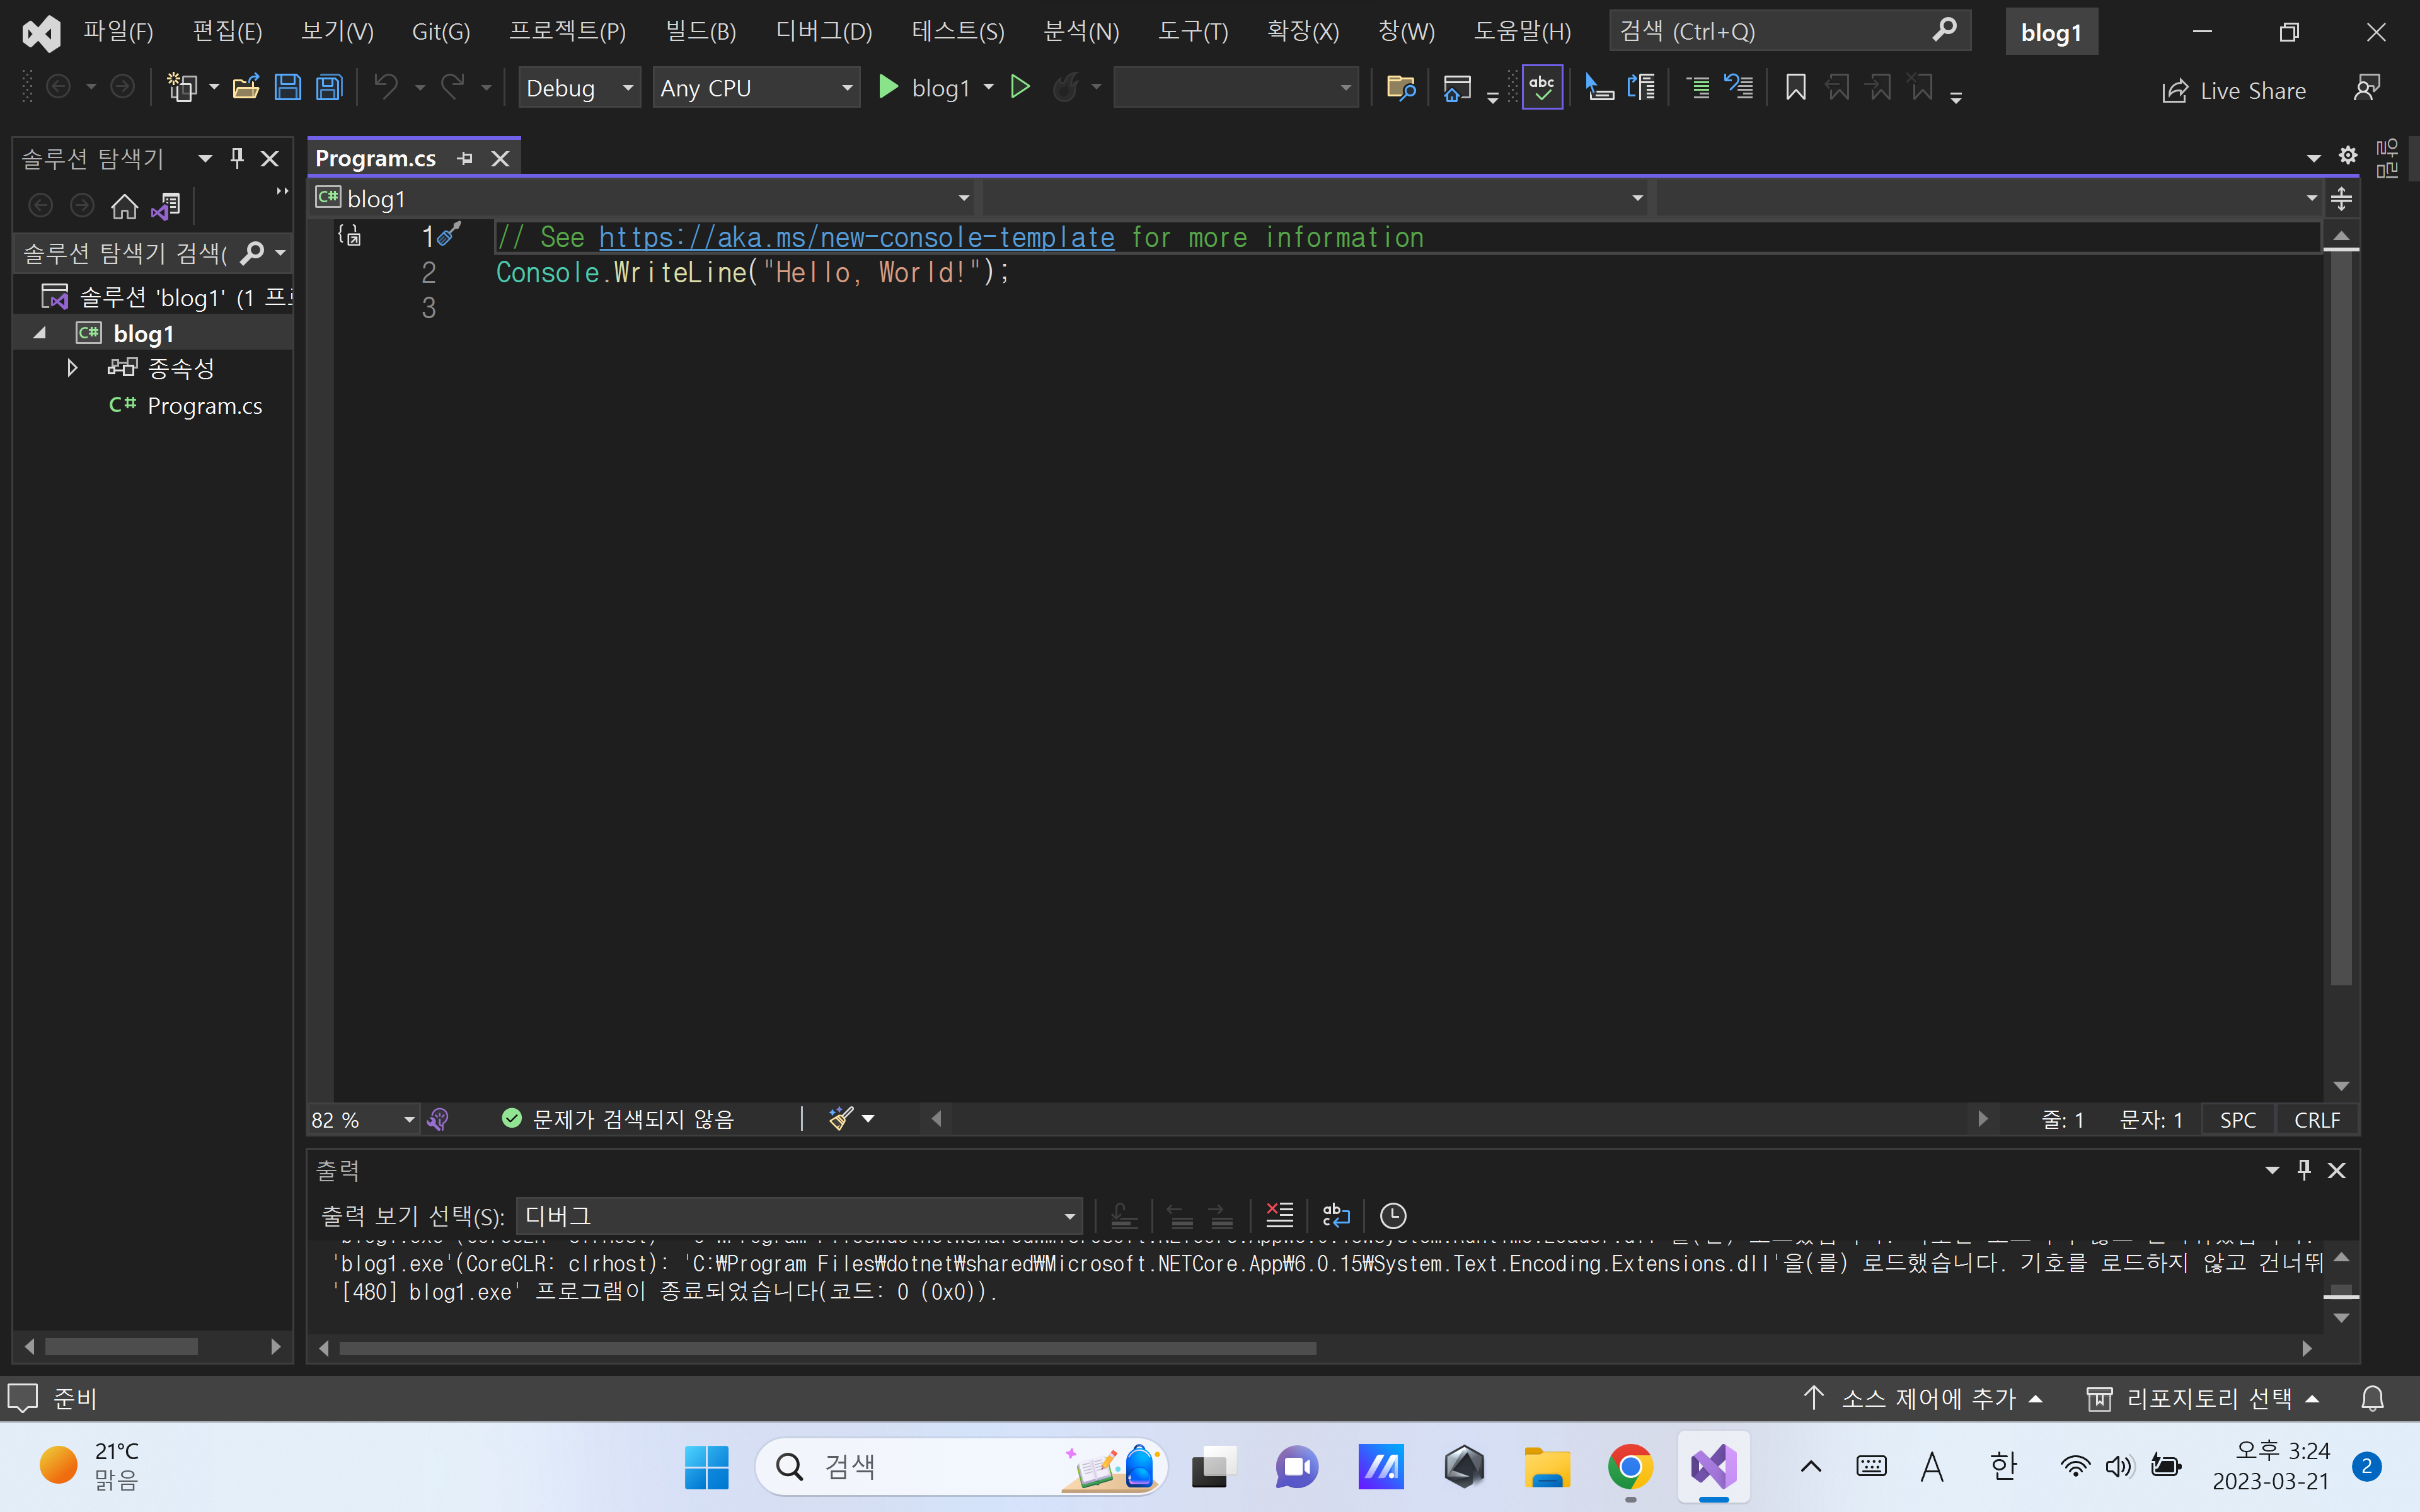Screen dimensions: 2420x1512
Task: Open the Debug configuration dropdown
Action: pyautogui.click(x=579, y=88)
